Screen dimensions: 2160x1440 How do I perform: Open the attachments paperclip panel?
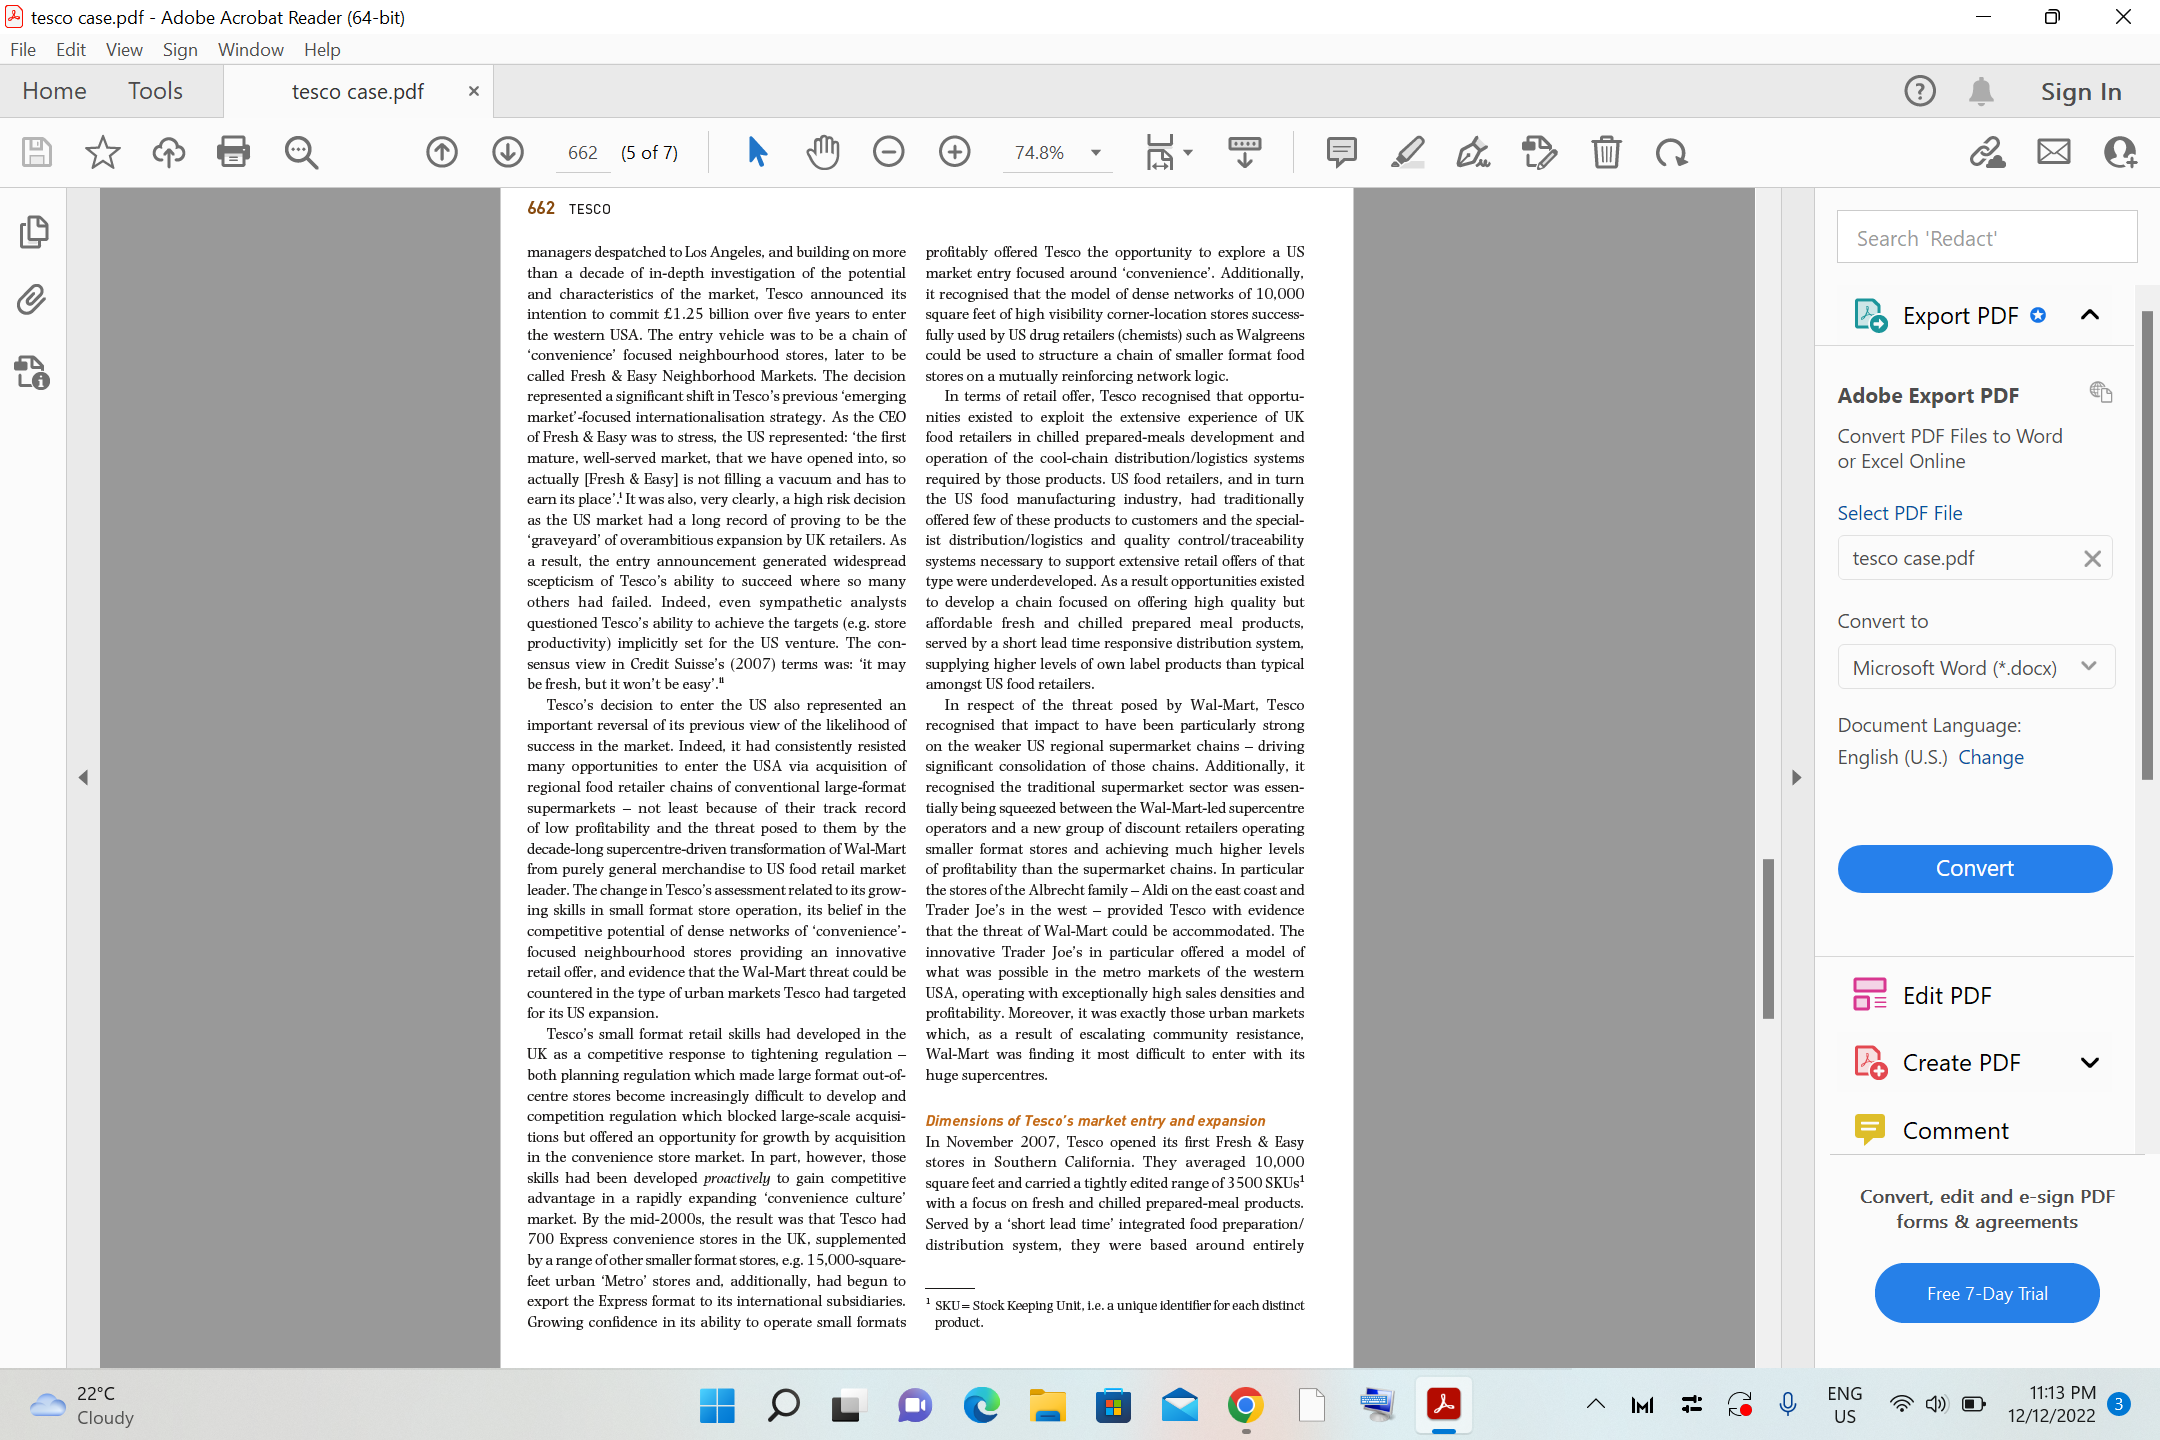click(x=32, y=300)
